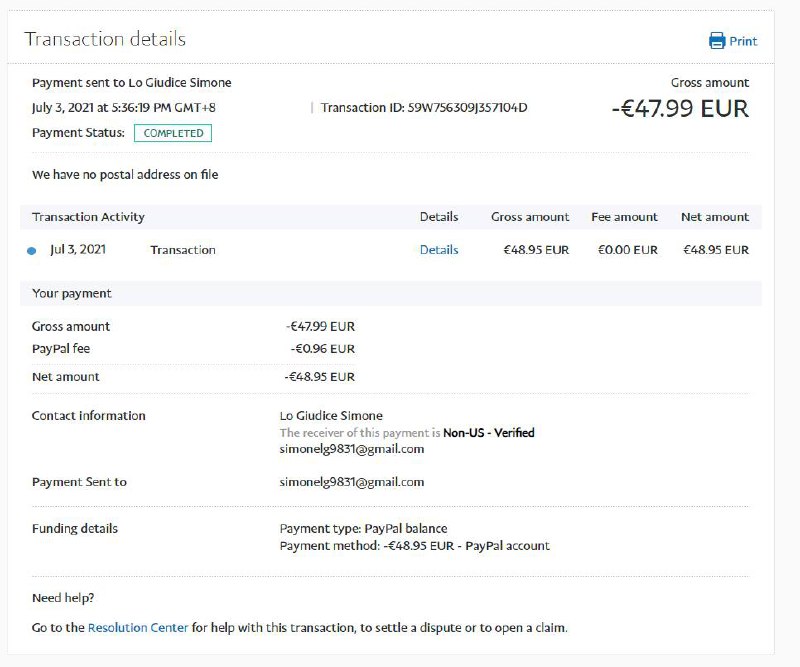Open the Resolution Center link

click(138, 628)
